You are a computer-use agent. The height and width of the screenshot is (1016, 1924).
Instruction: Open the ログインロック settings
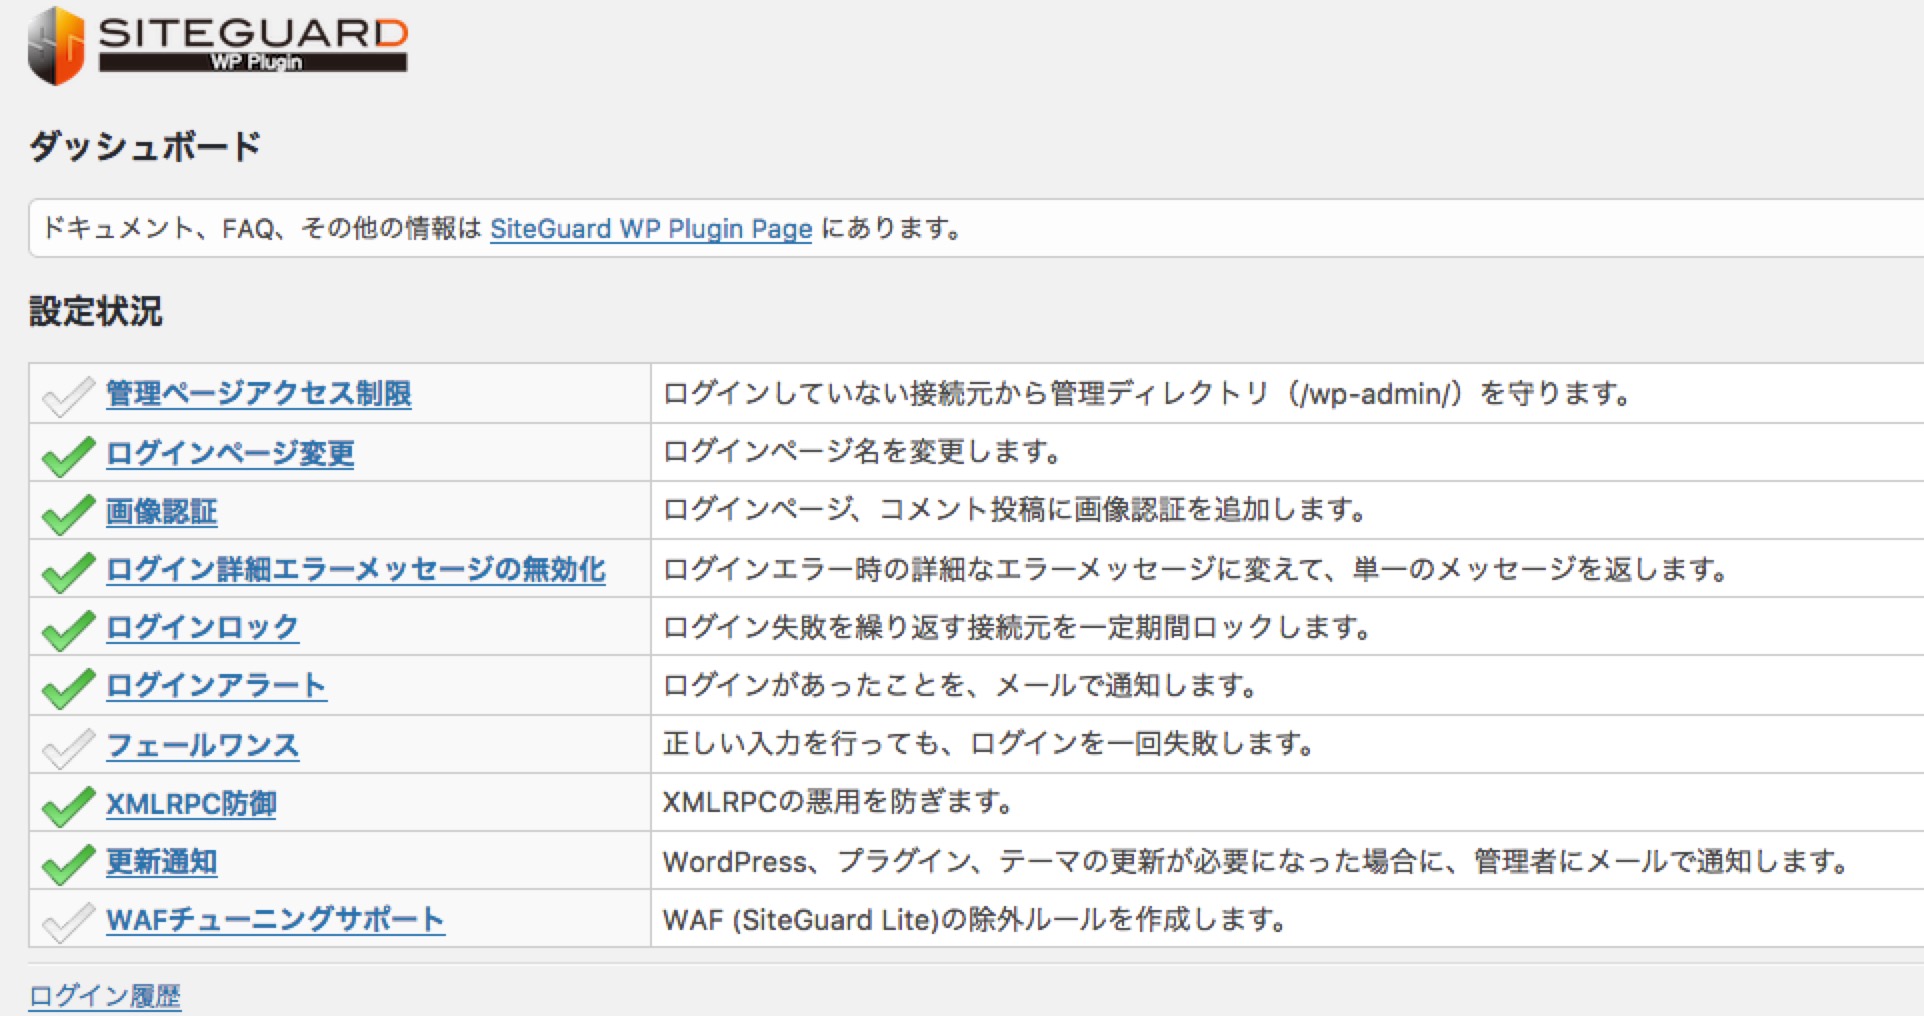pos(202,628)
